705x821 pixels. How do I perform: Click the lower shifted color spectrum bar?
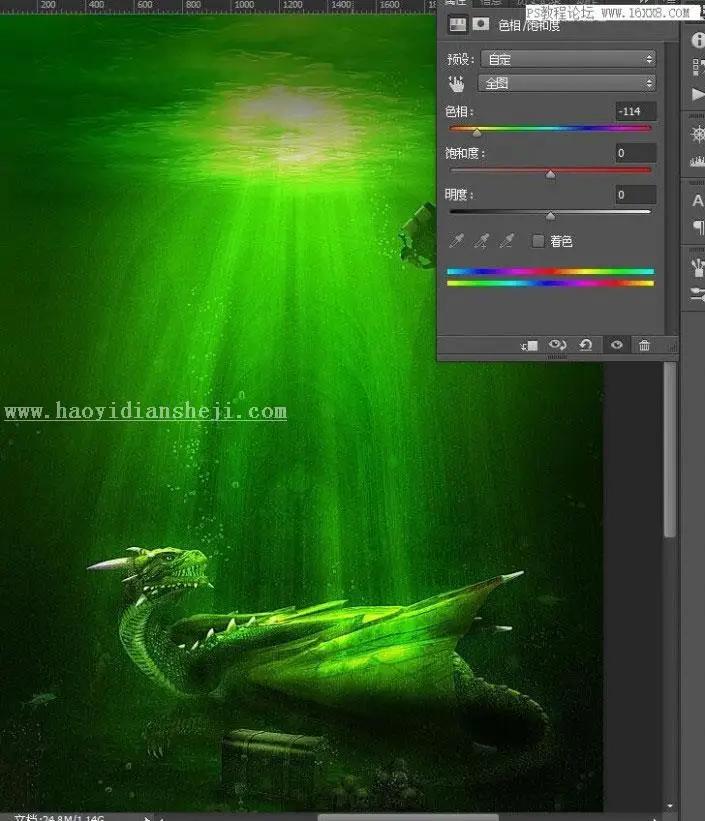550,283
